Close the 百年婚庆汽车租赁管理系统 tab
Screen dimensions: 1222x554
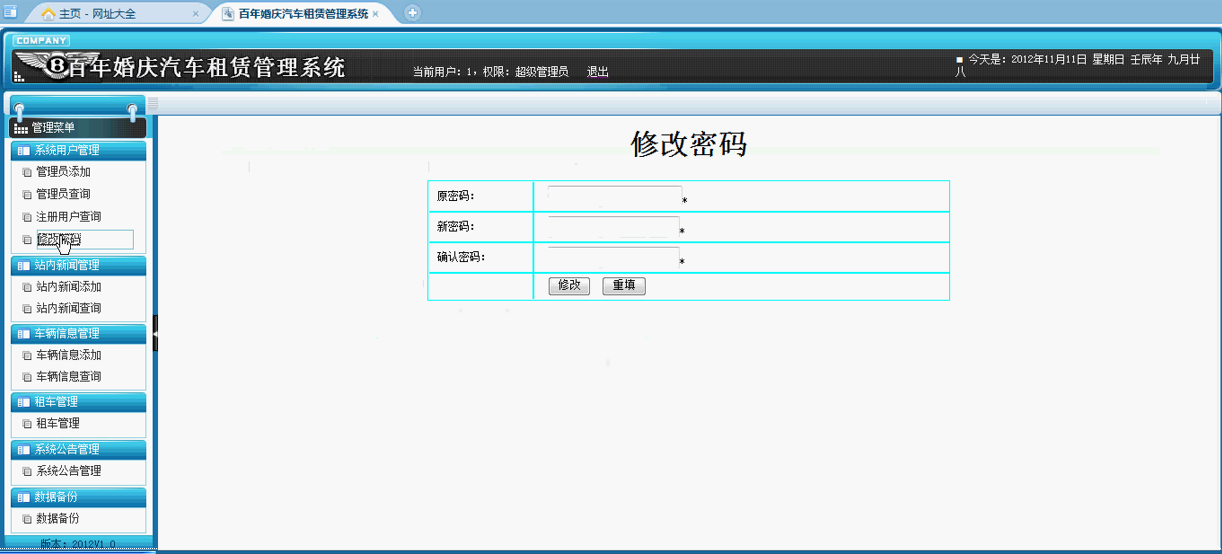click(x=375, y=14)
